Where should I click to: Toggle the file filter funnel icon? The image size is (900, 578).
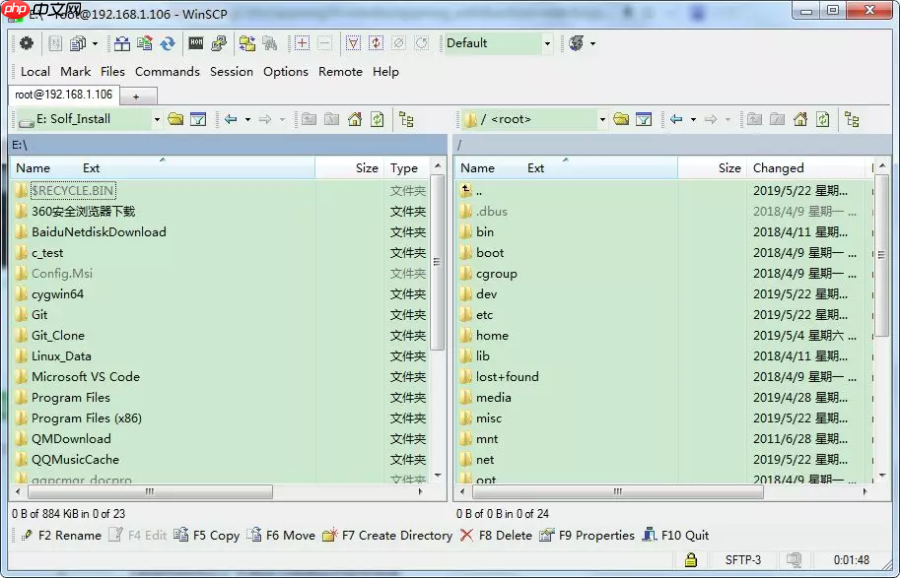(352, 44)
